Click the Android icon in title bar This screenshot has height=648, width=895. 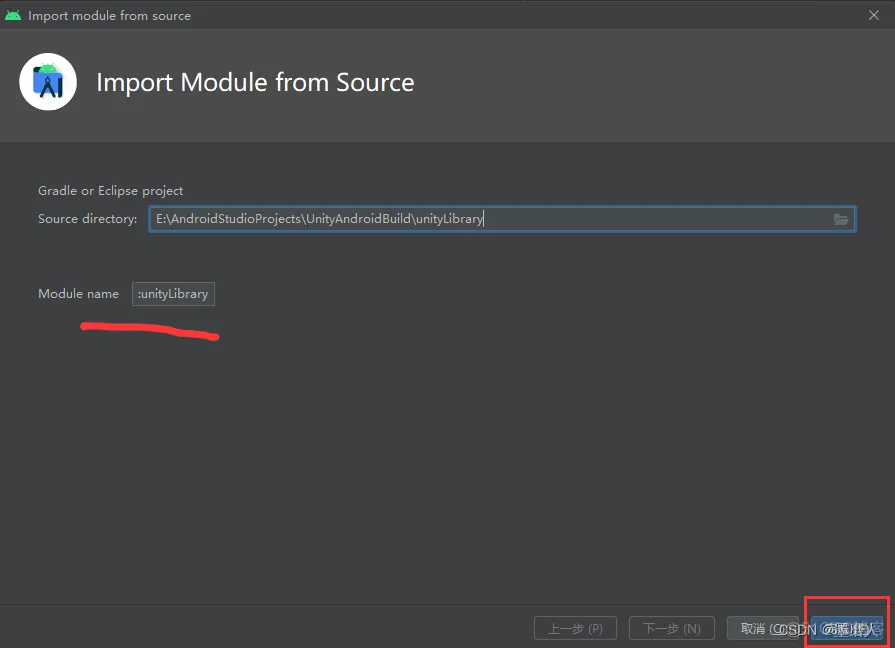tap(13, 15)
